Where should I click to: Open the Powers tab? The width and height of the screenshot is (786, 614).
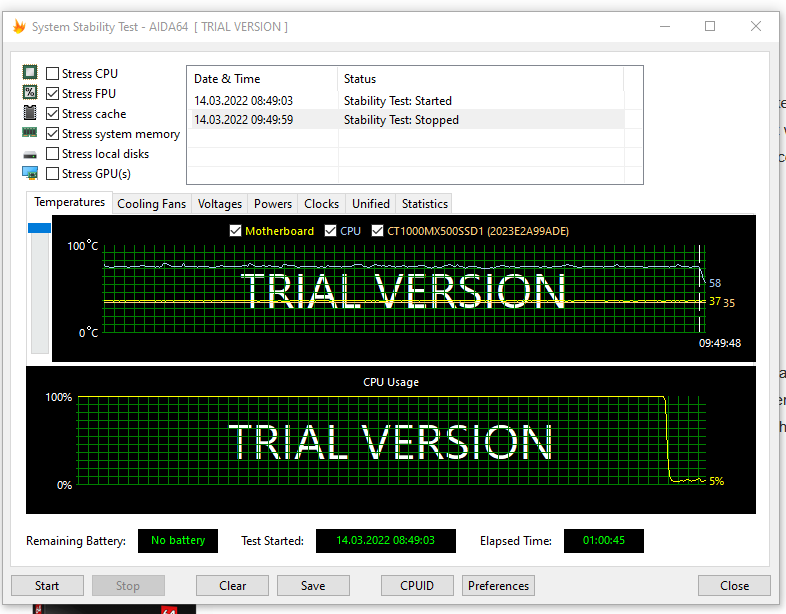273,204
